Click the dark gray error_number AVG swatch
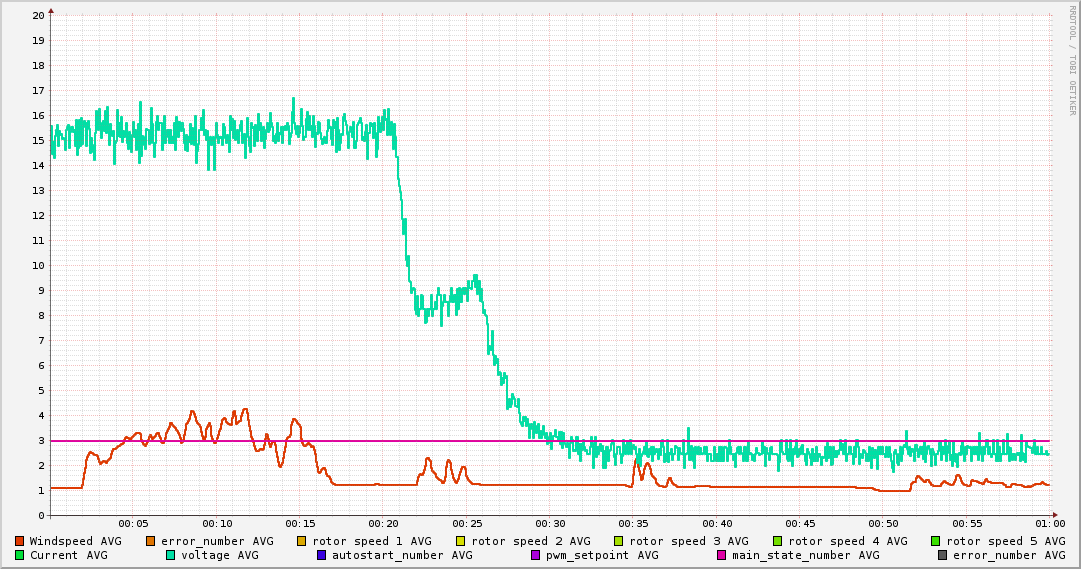 pos(943,555)
